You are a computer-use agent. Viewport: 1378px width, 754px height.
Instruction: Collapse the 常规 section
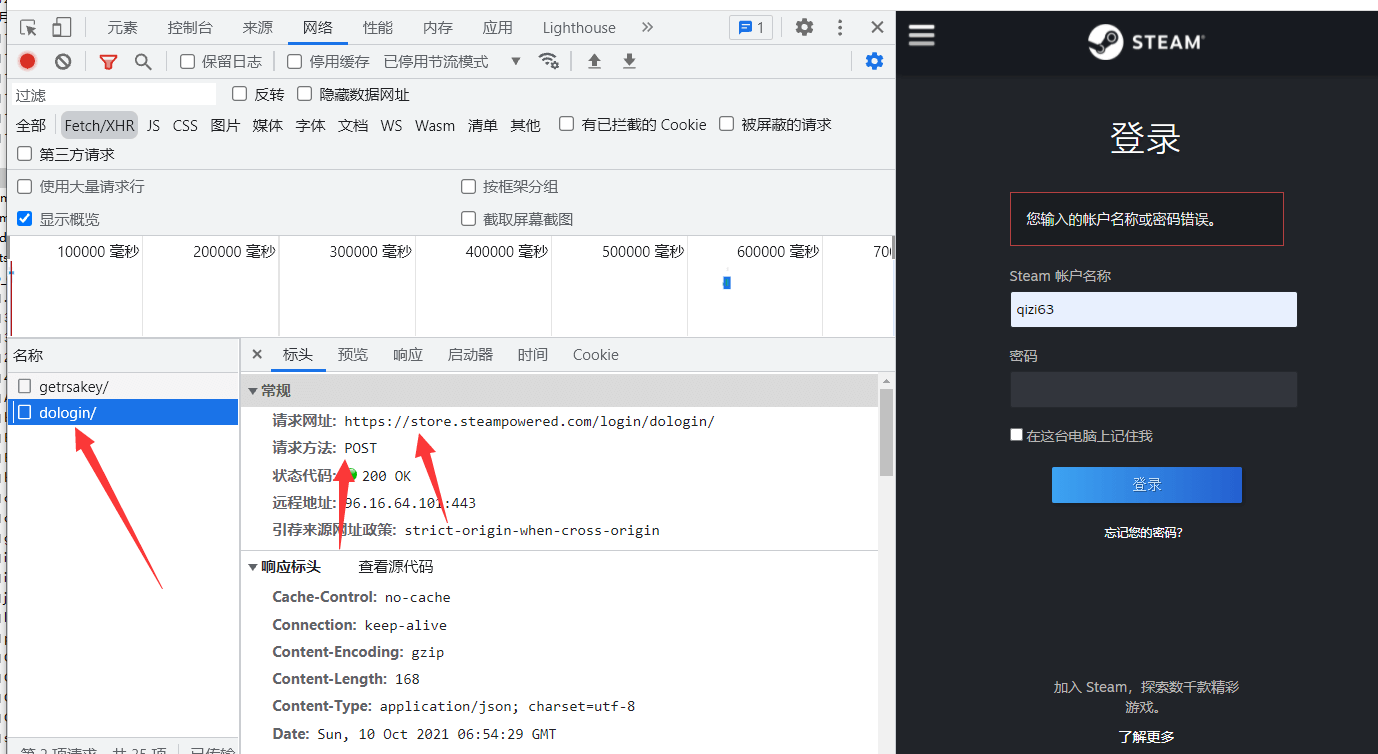pyautogui.click(x=253, y=391)
